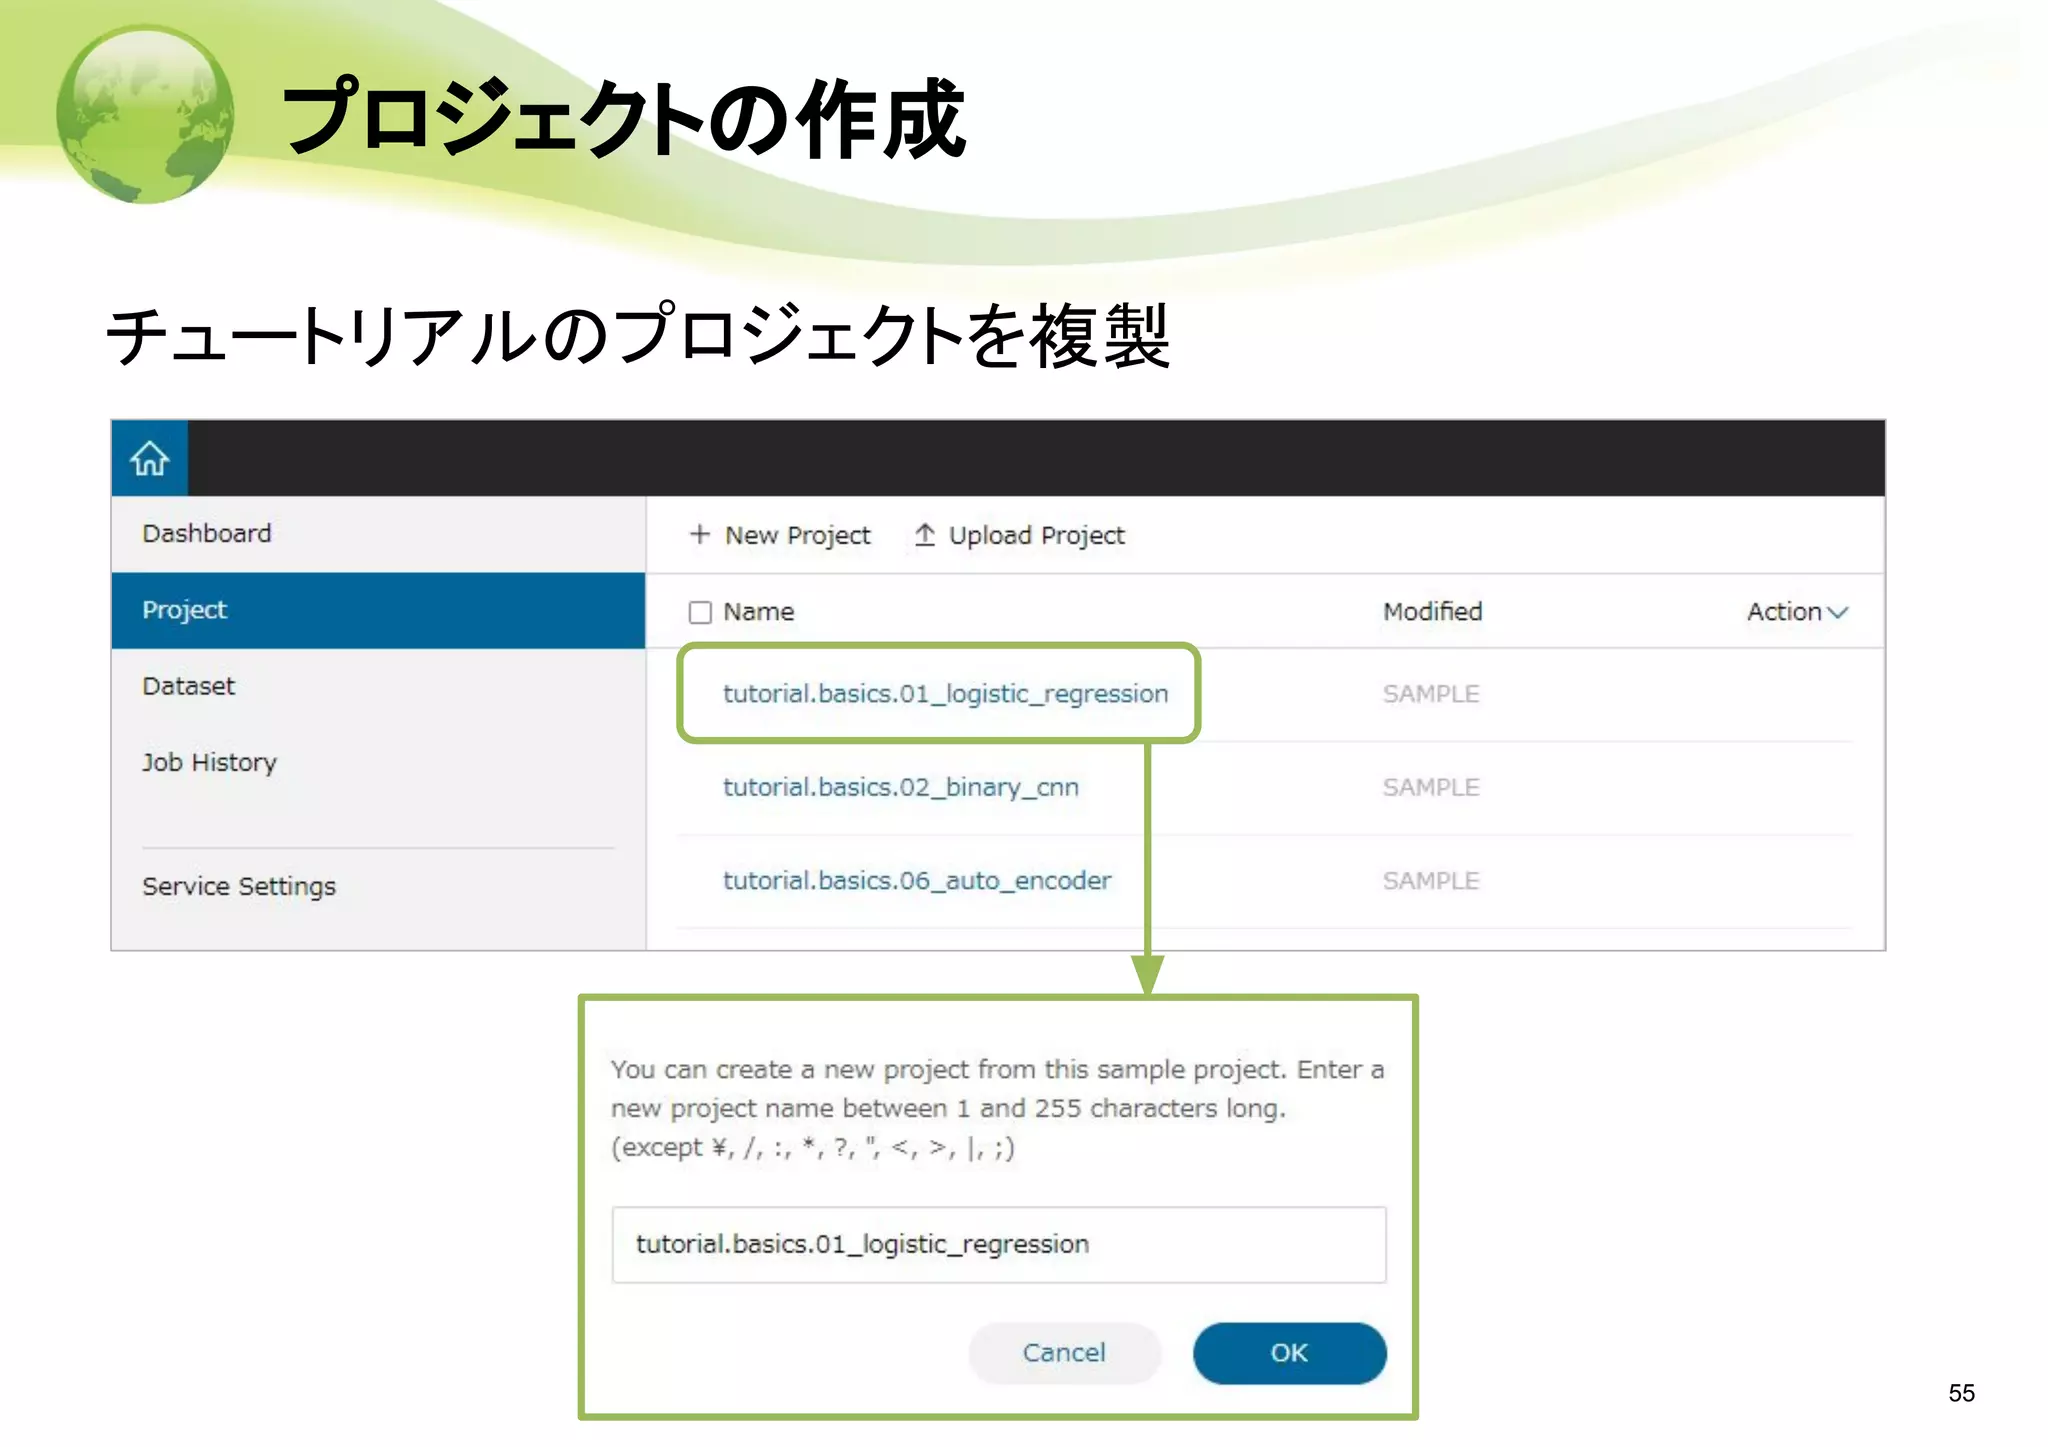This screenshot has width=2048, height=1447.
Task: Open Service Settings
Action: point(239,886)
